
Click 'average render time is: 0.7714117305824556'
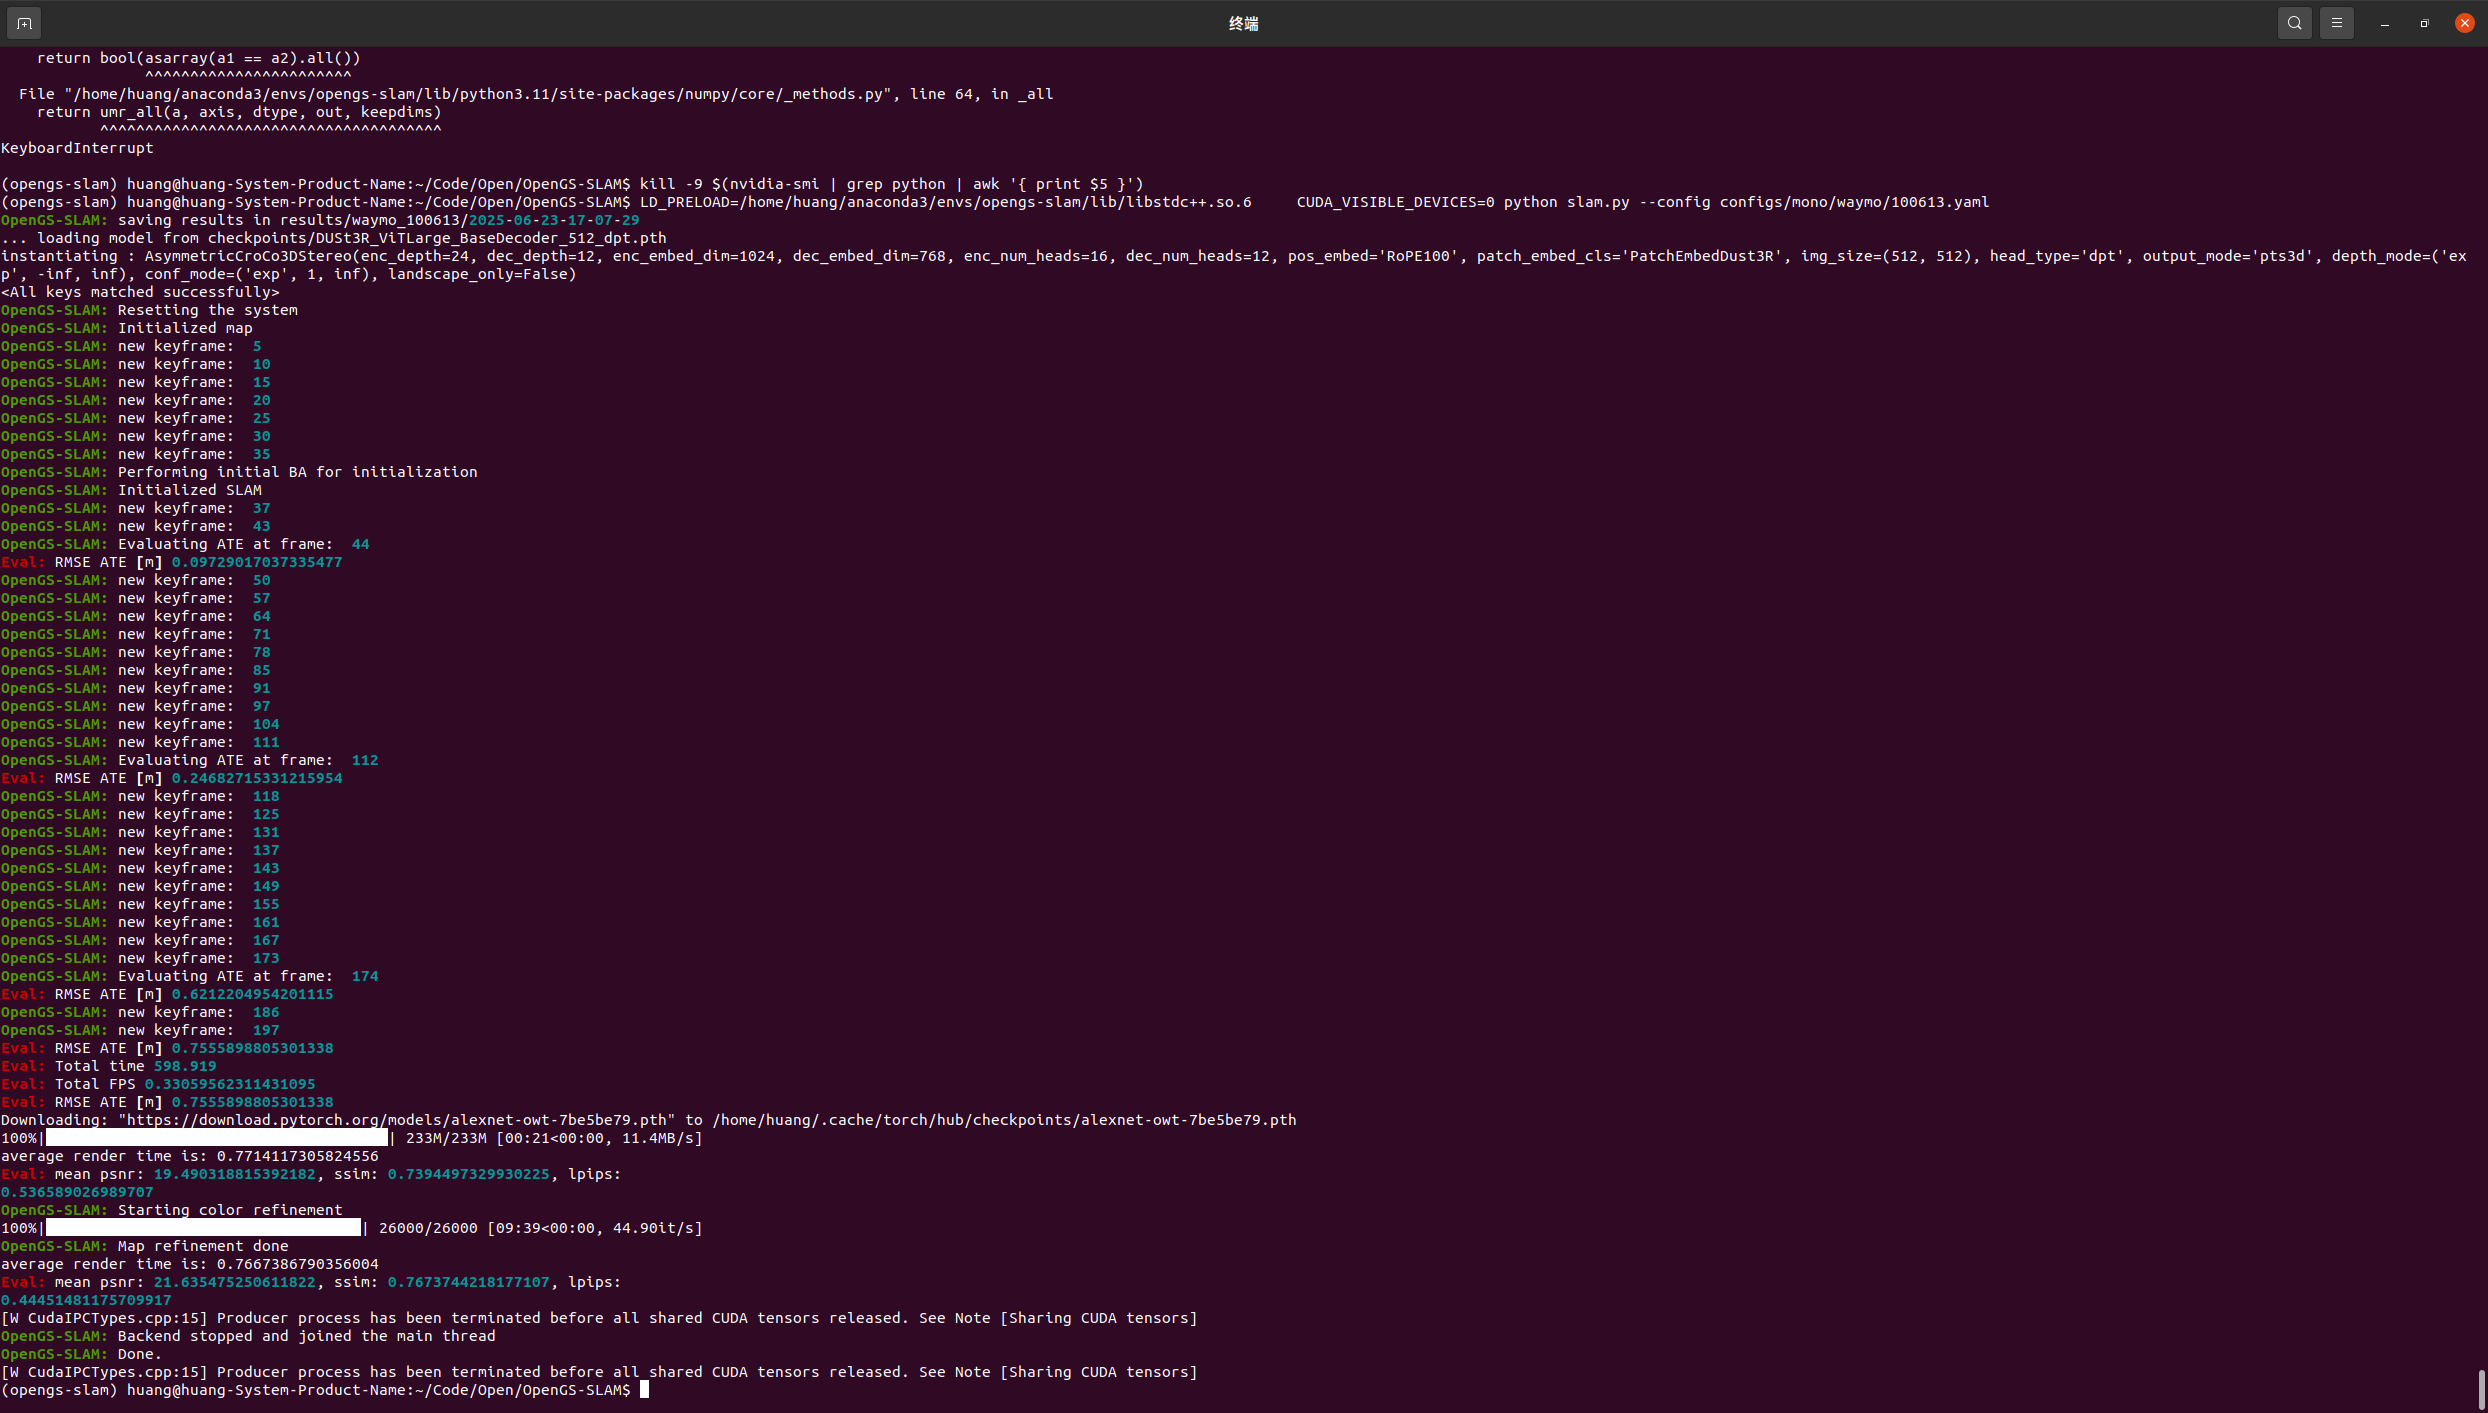[x=189, y=1156]
